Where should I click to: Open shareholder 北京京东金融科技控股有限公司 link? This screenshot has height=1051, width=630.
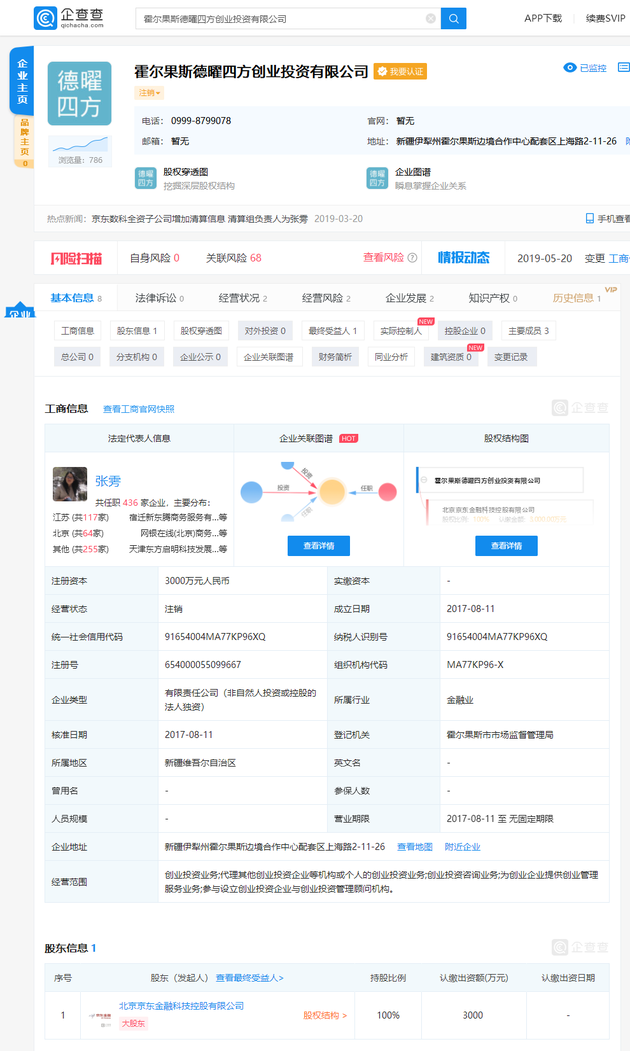(182, 1006)
